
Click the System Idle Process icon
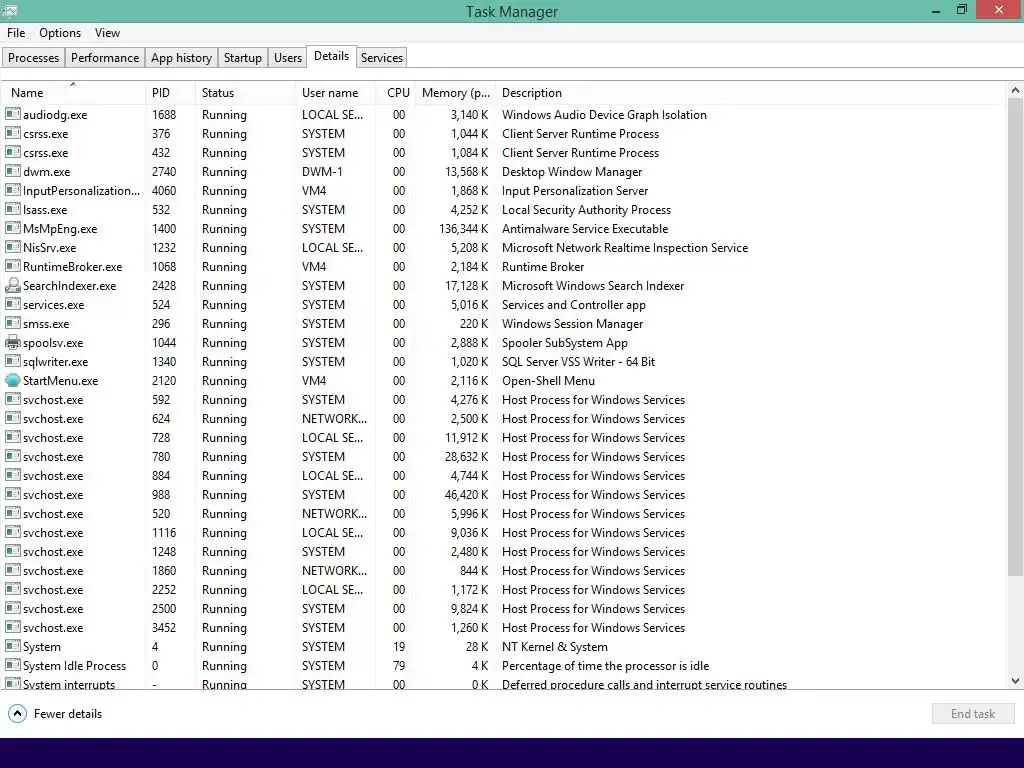coord(12,665)
